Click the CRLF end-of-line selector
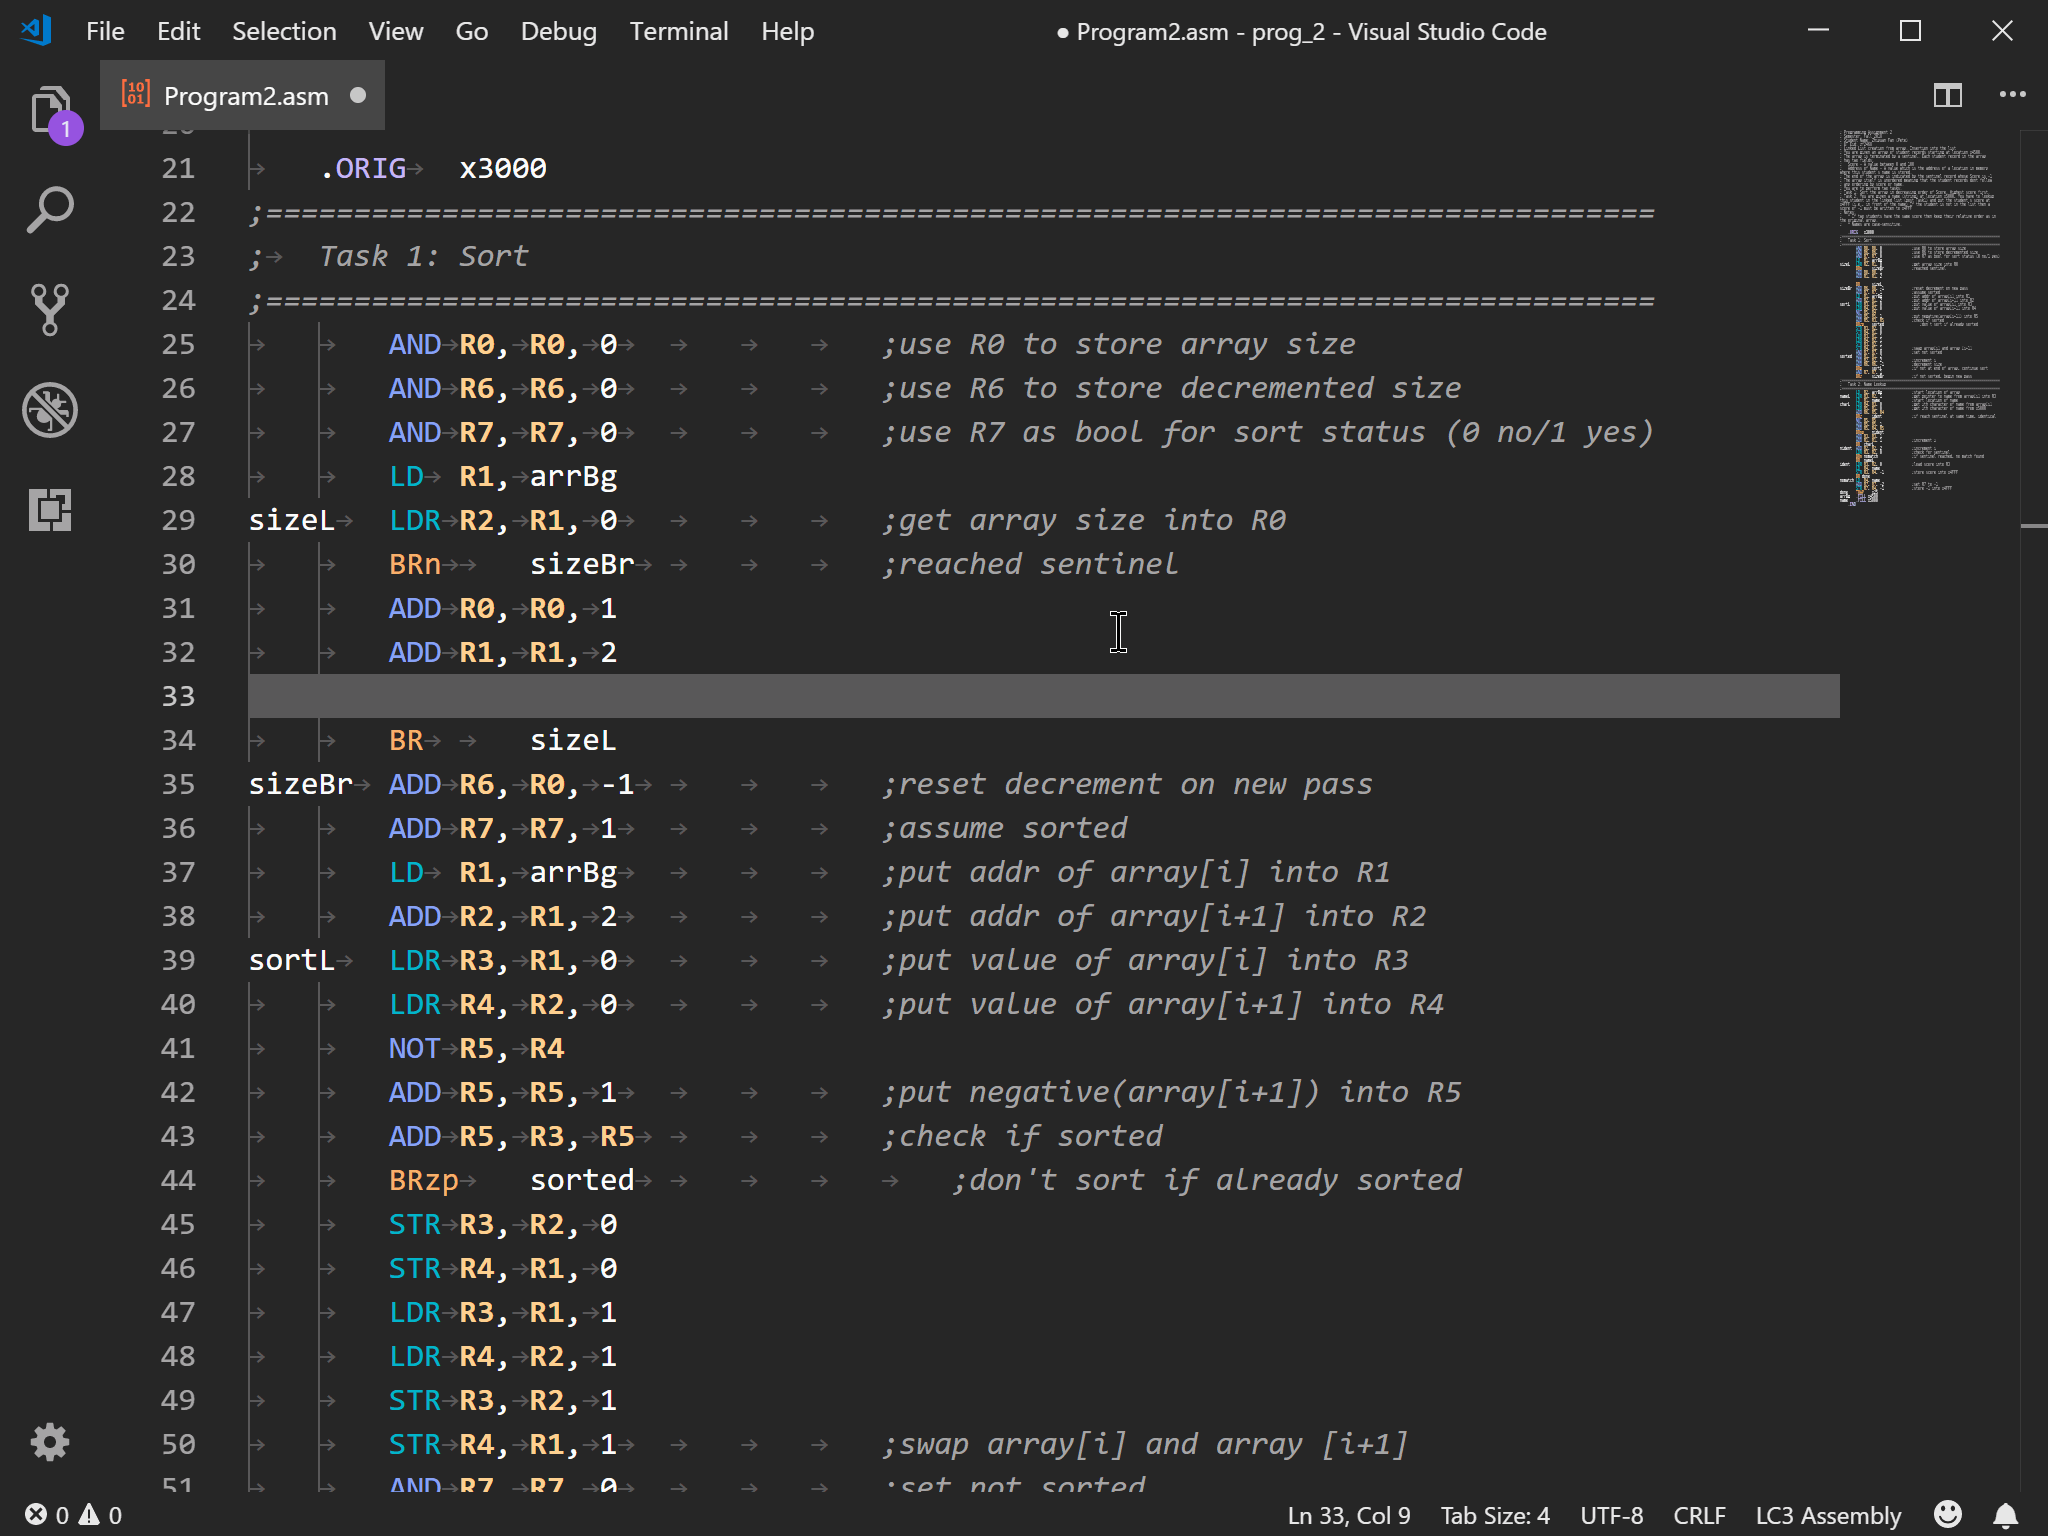 [1699, 1515]
